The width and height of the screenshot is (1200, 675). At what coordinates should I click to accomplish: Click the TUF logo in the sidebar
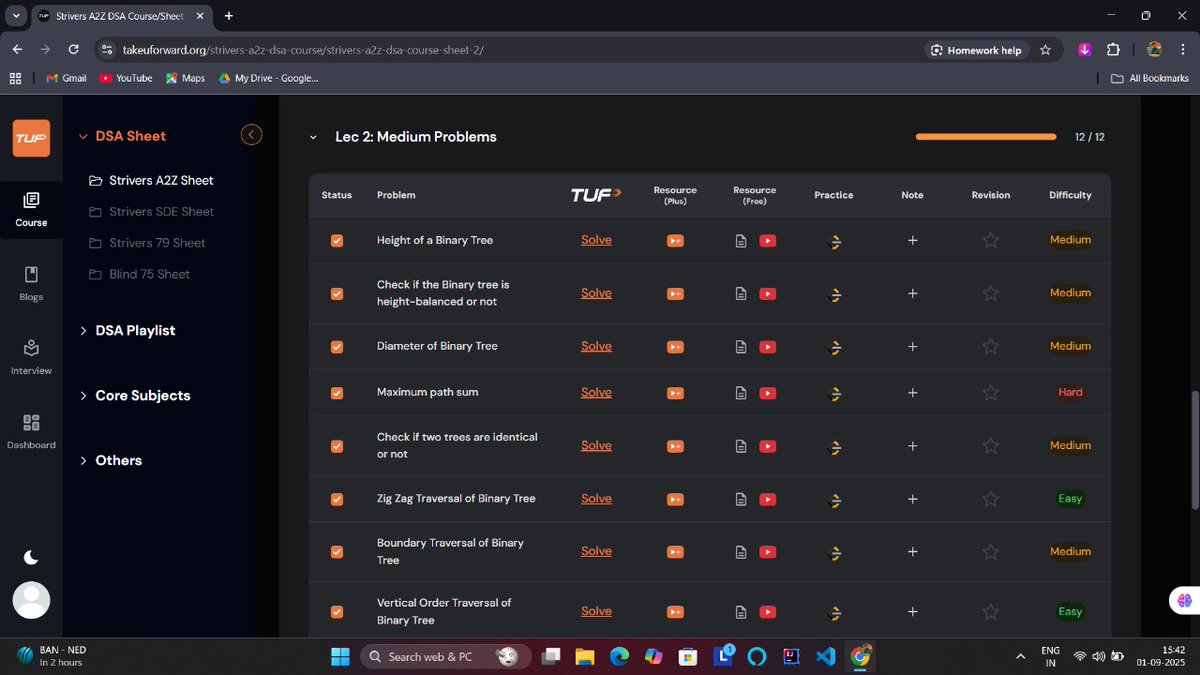31,138
